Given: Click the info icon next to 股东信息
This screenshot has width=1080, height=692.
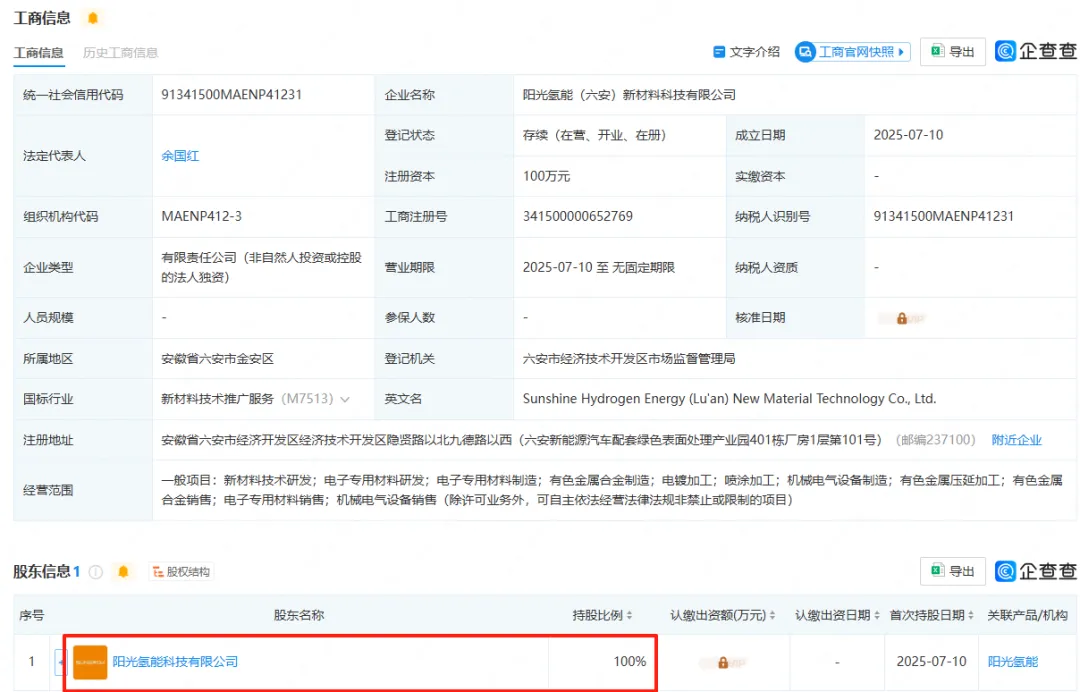Looking at the screenshot, I should point(96,572).
